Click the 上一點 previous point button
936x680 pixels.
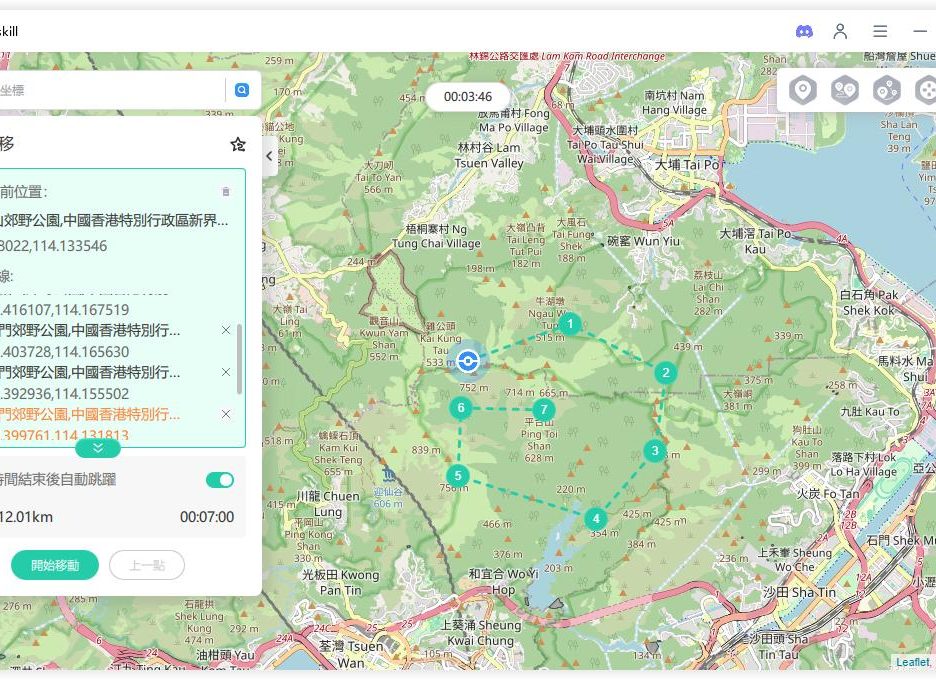click(146, 565)
